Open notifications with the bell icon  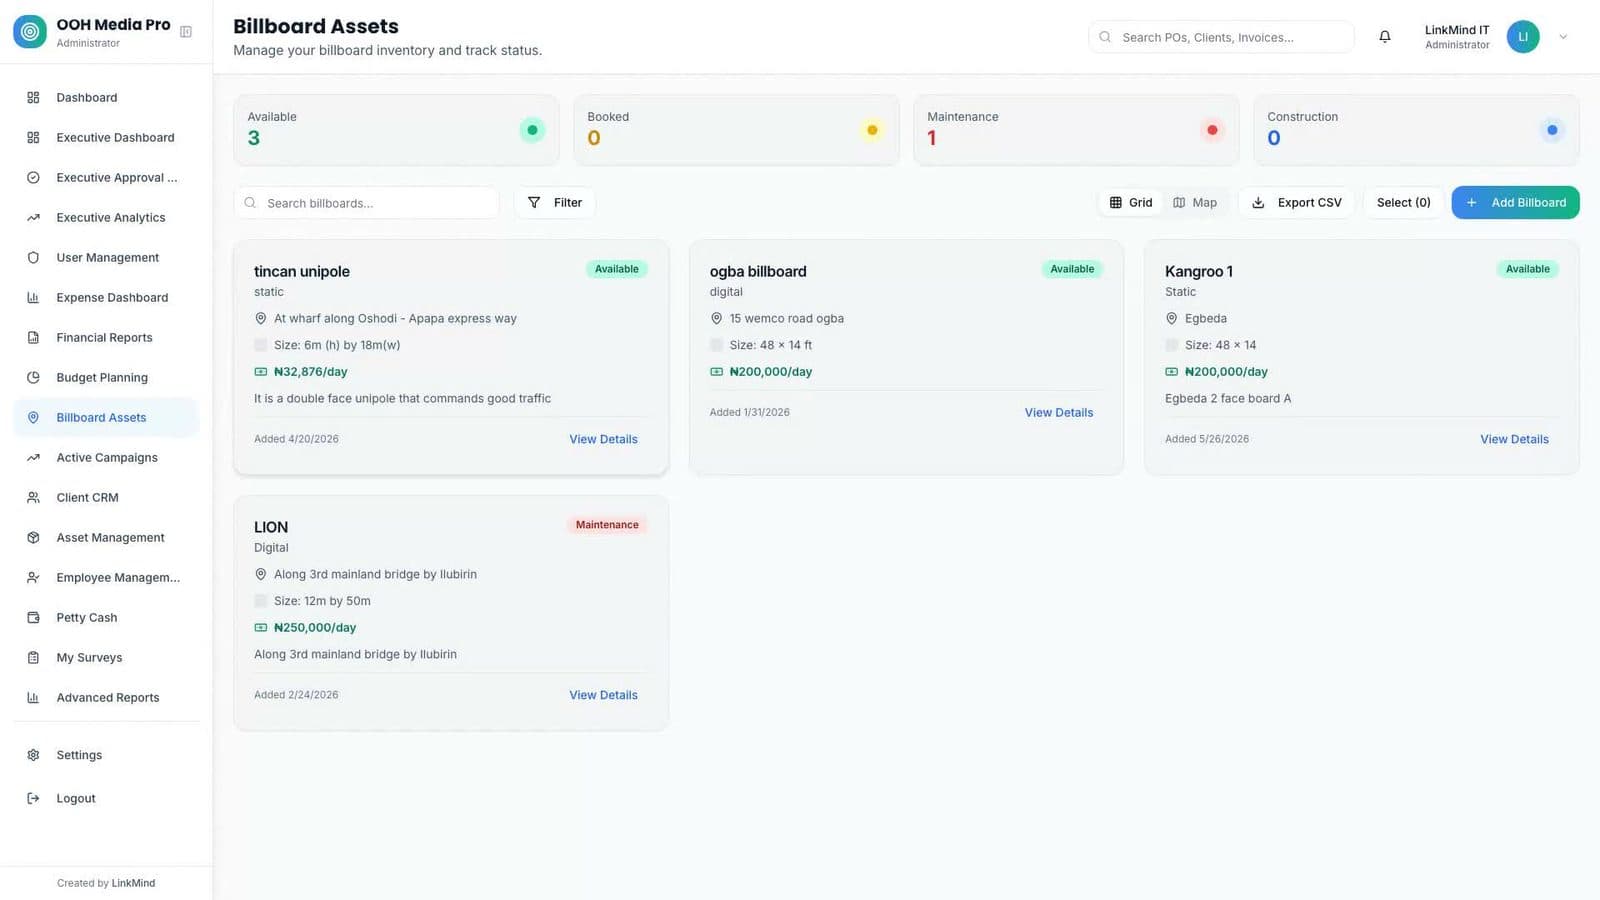(1385, 37)
